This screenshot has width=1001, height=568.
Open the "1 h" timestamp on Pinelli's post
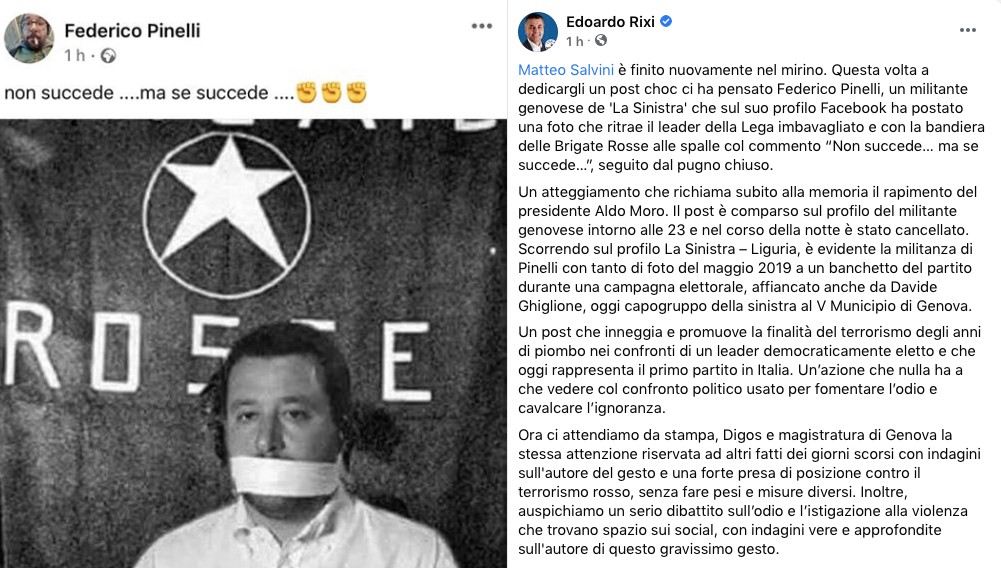coord(75,56)
